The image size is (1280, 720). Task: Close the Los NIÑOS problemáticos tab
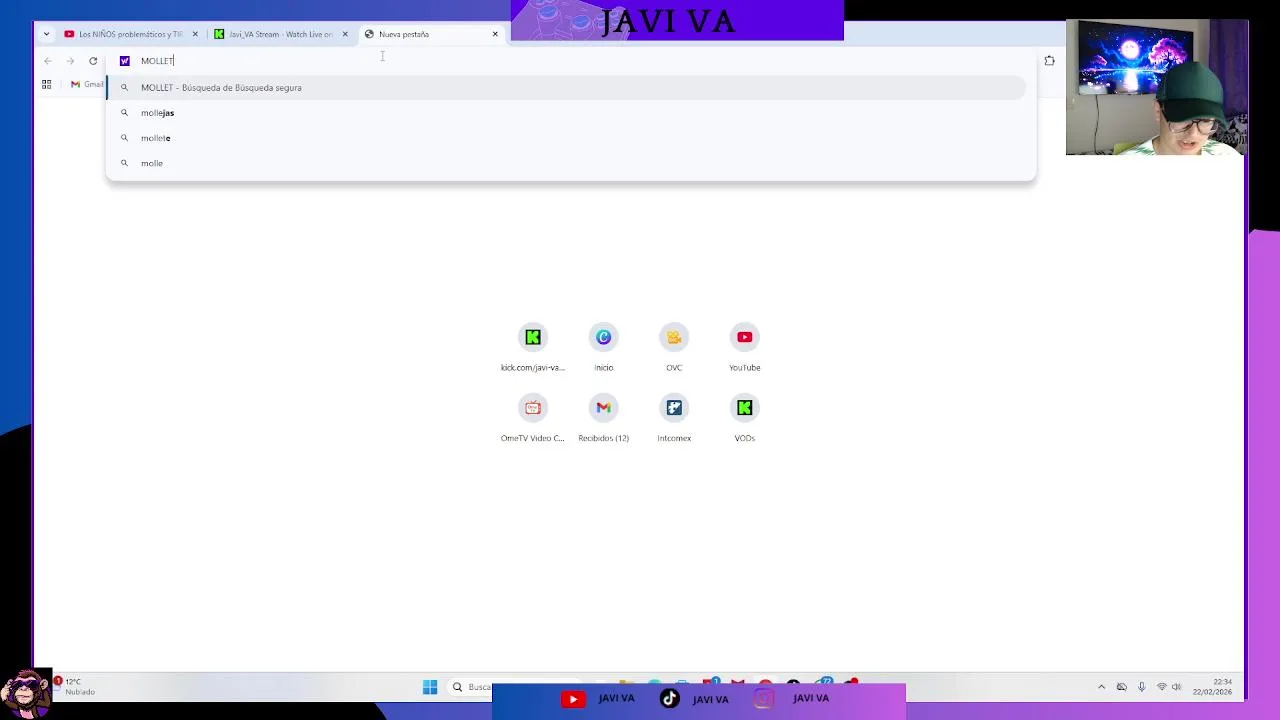(x=195, y=34)
